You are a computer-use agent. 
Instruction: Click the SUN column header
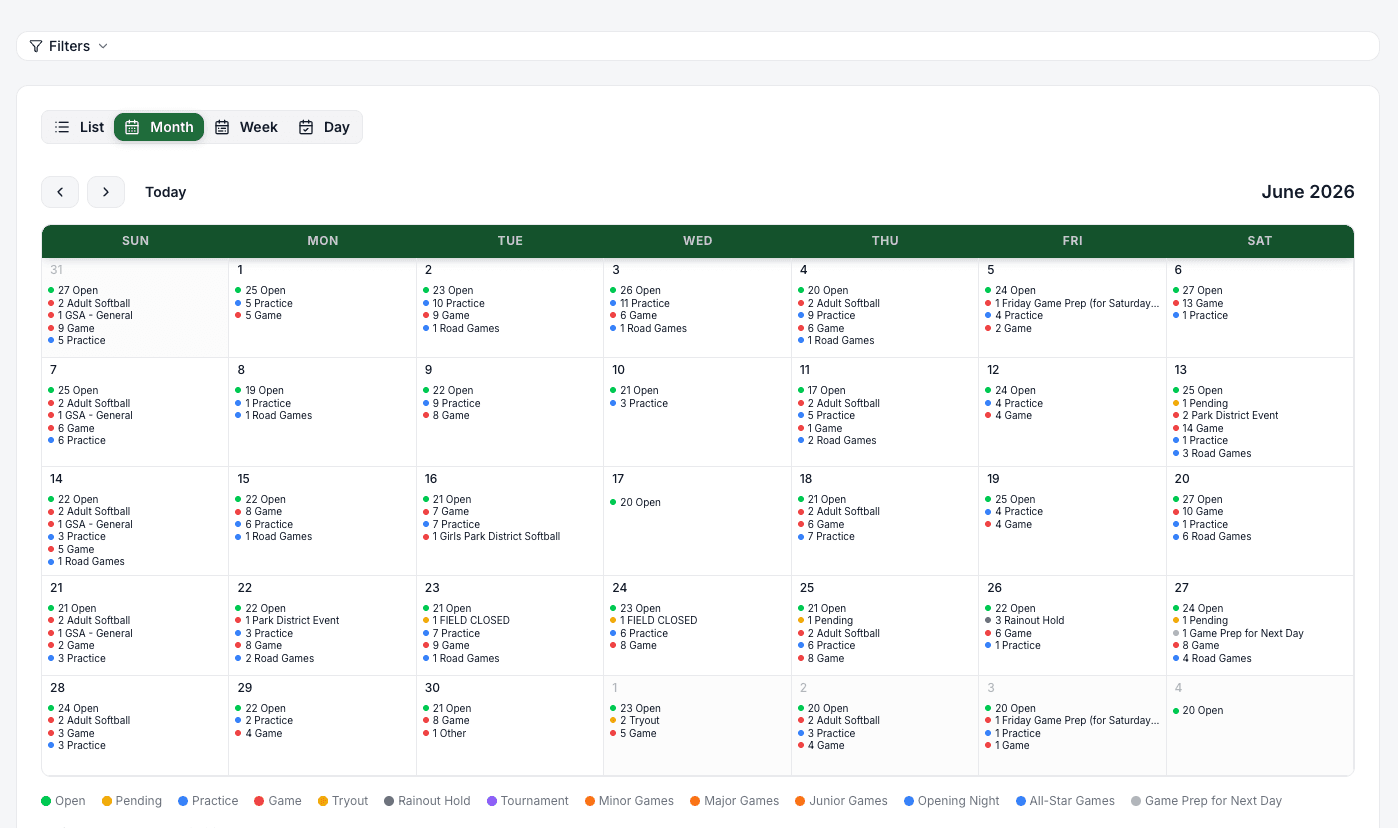(x=135, y=241)
